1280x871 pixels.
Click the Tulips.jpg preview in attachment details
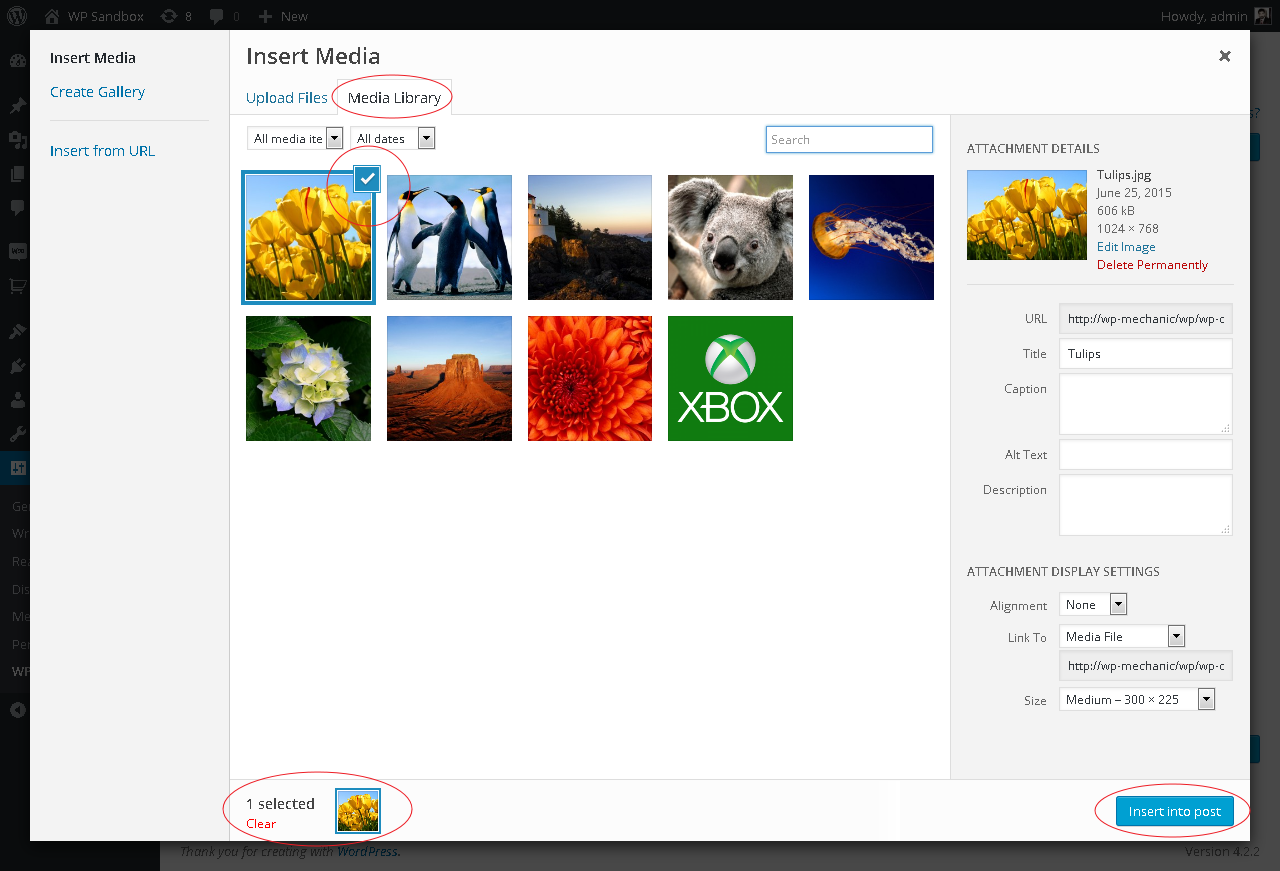(x=1027, y=215)
